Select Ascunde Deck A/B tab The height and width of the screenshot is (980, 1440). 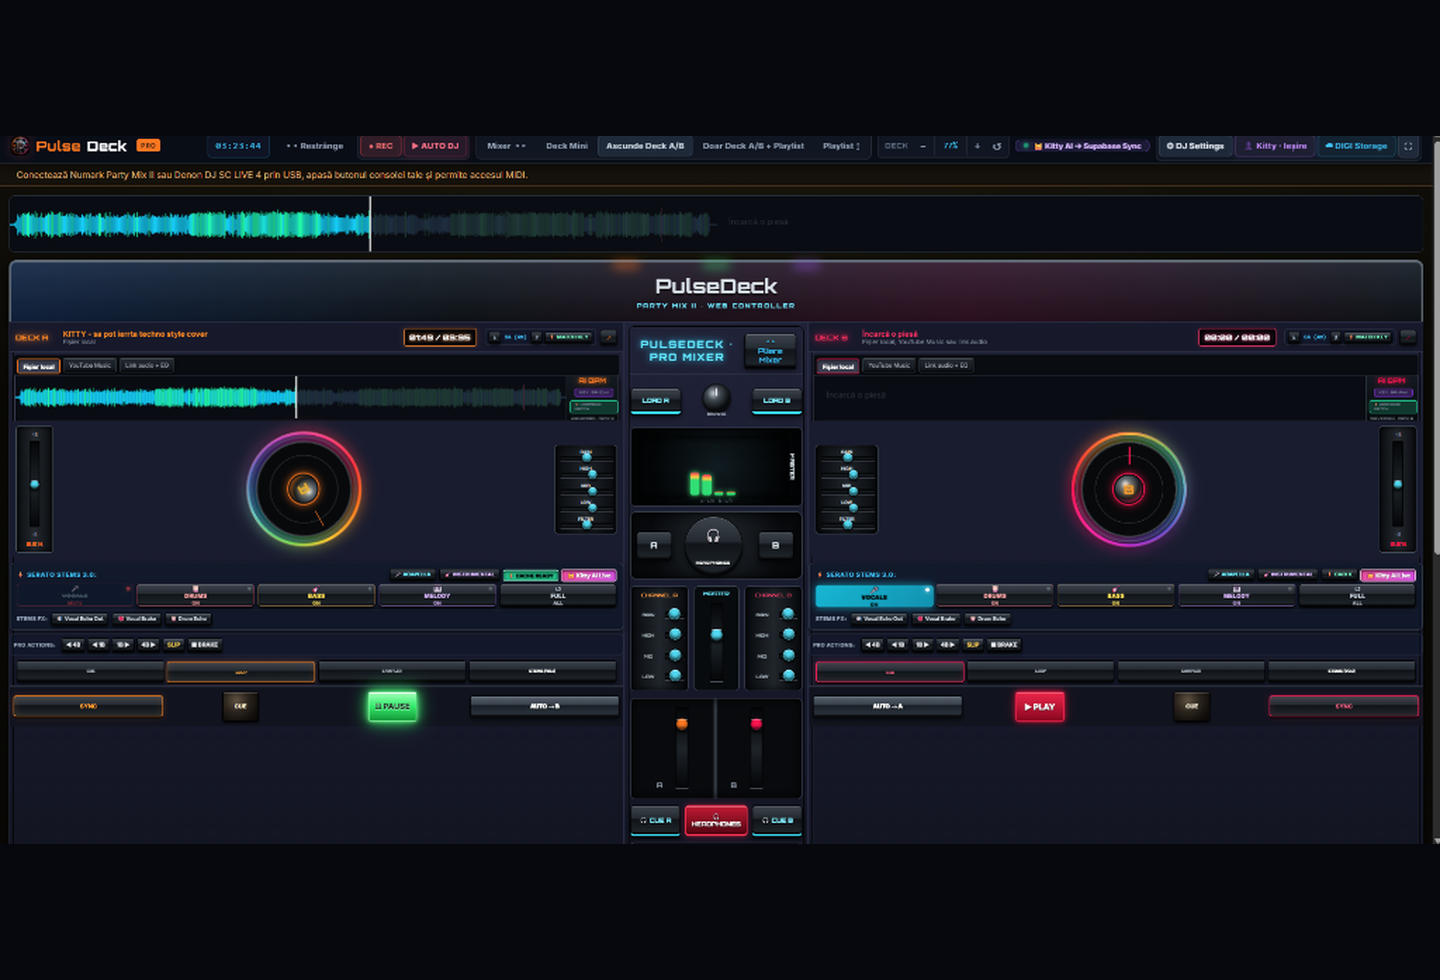(645, 146)
